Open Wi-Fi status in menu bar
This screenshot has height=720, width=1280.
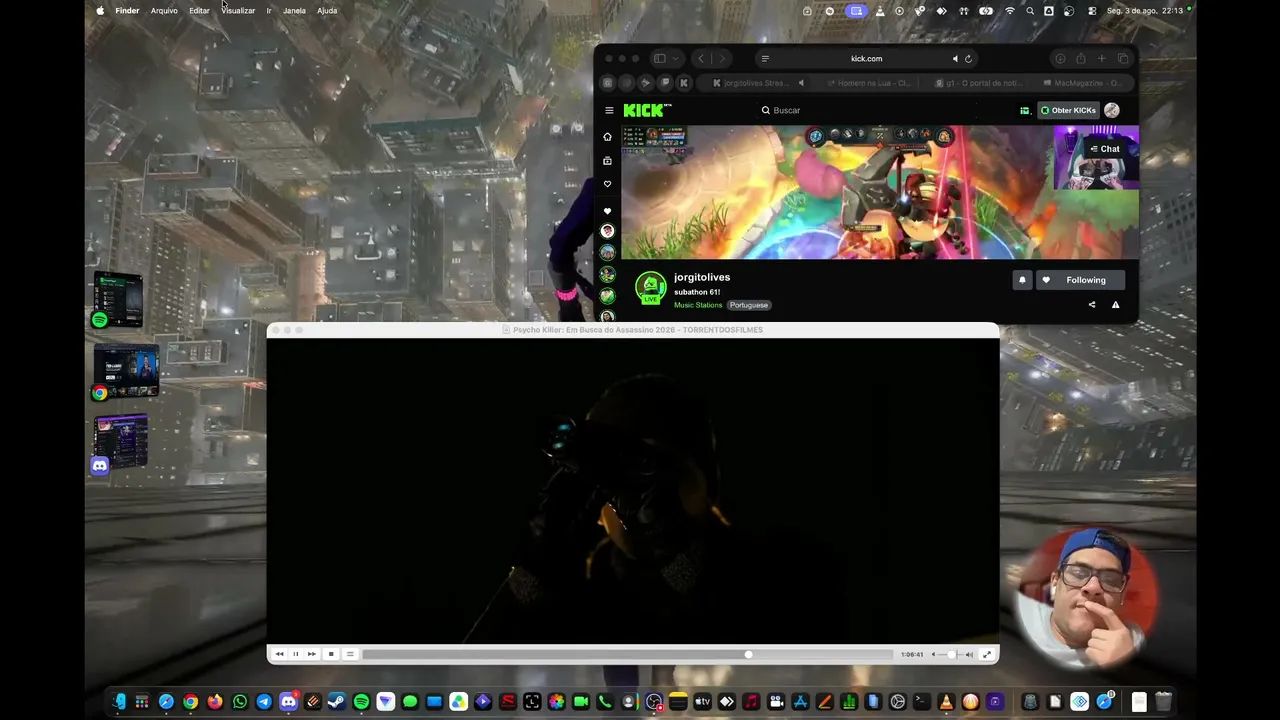tap(1010, 11)
